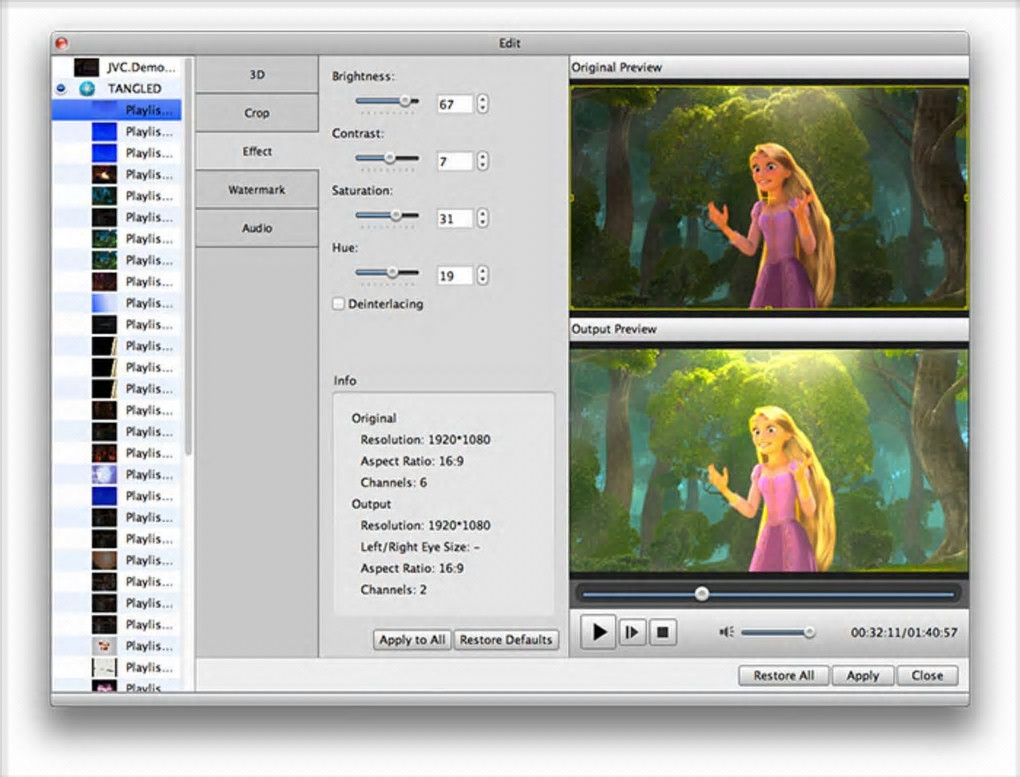The width and height of the screenshot is (1020, 777).
Task: Open the Watermark tab
Action: point(257,189)
